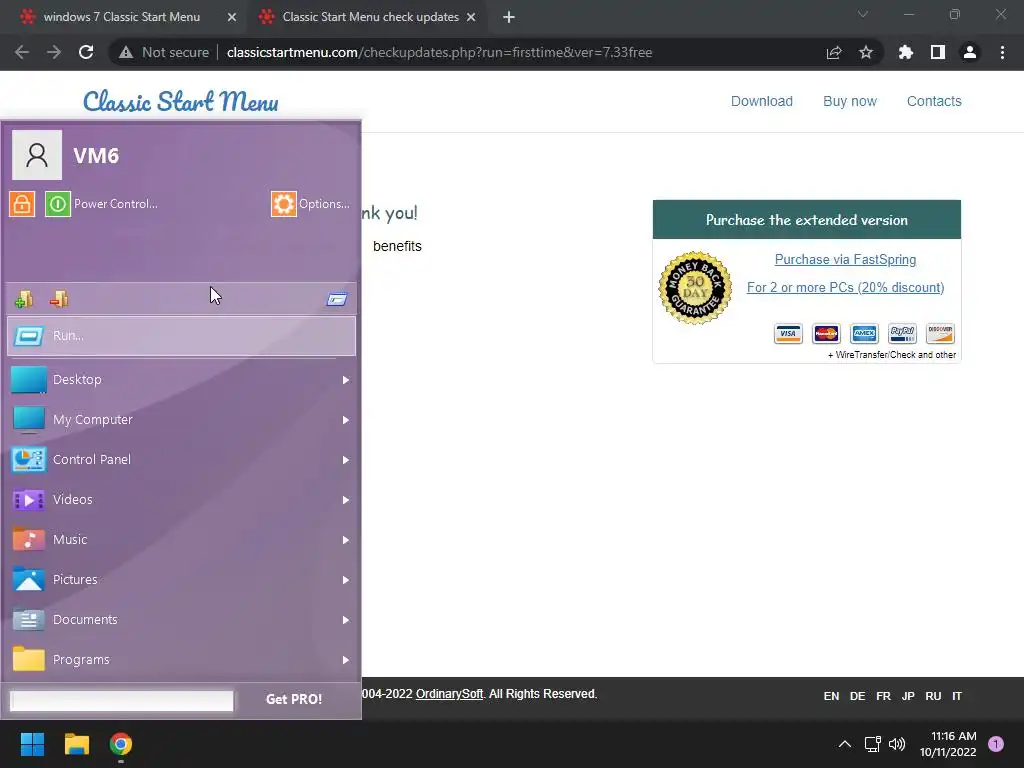The image size is (1024, 768).
Task: Open Chrome tab search dropdown chevron
Action: (x=863, y=14)
